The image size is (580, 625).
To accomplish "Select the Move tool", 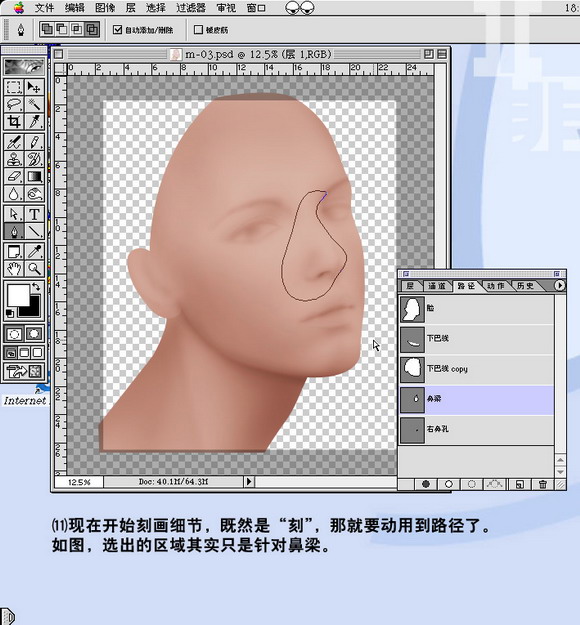I will 34,87.
